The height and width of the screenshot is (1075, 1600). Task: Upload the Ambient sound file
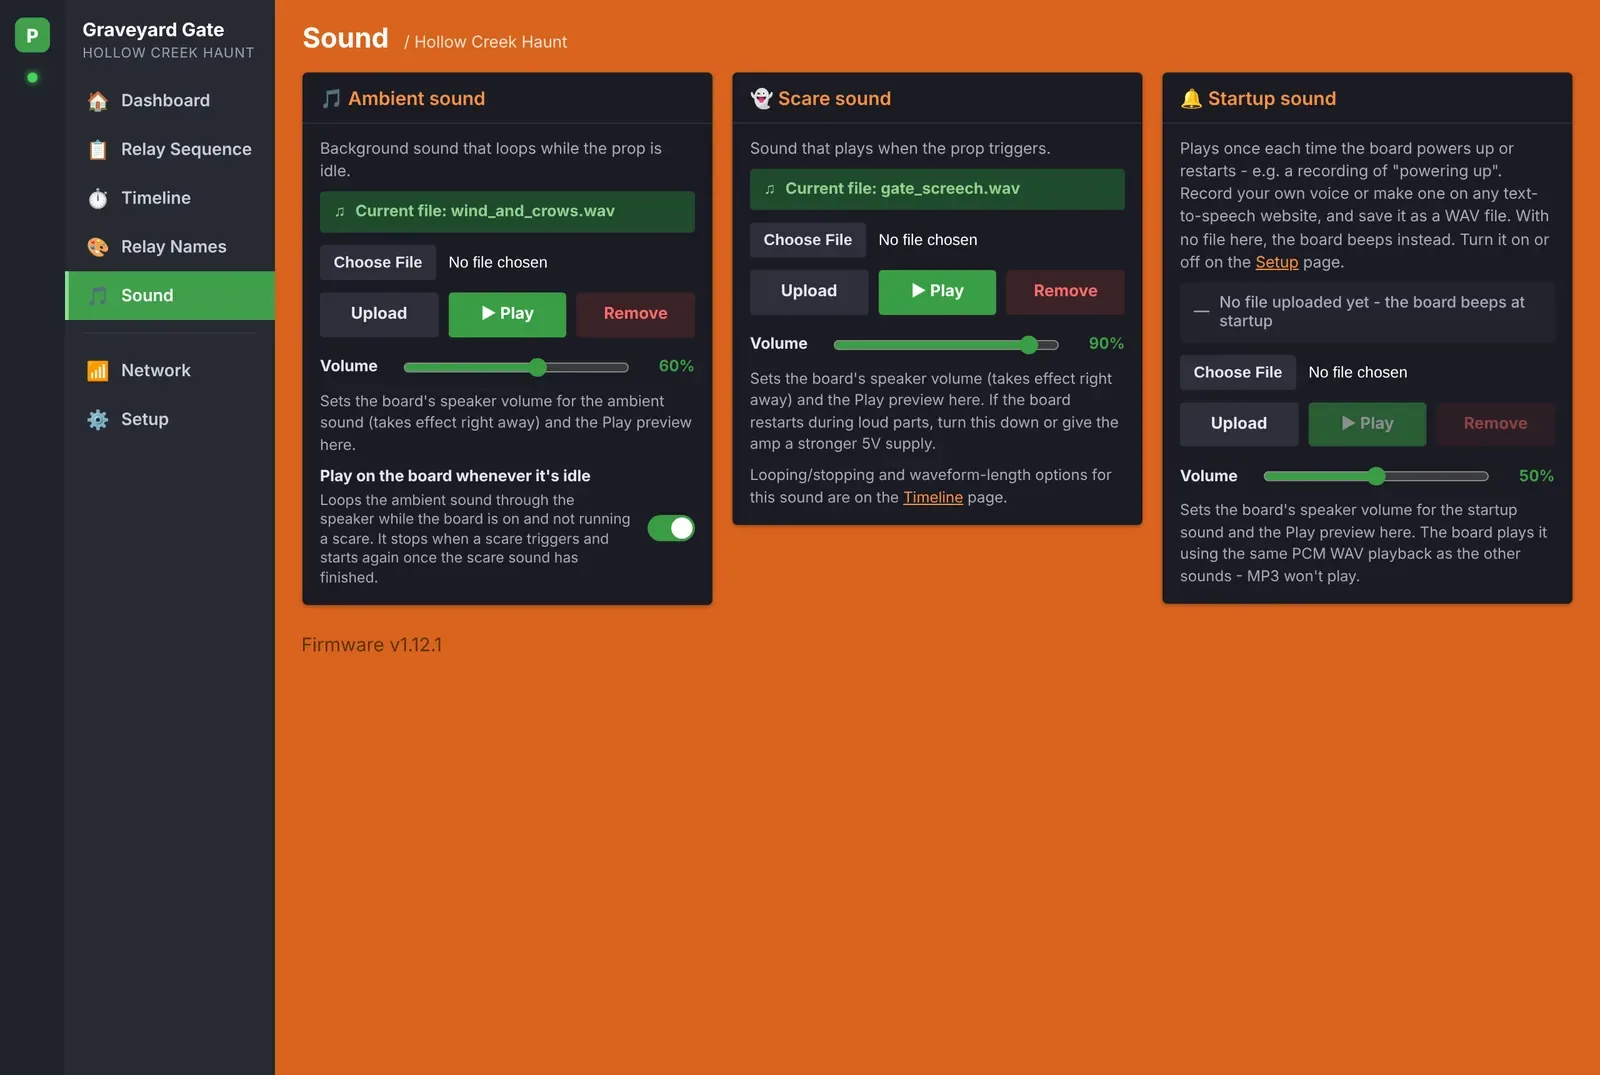point(379,314)
